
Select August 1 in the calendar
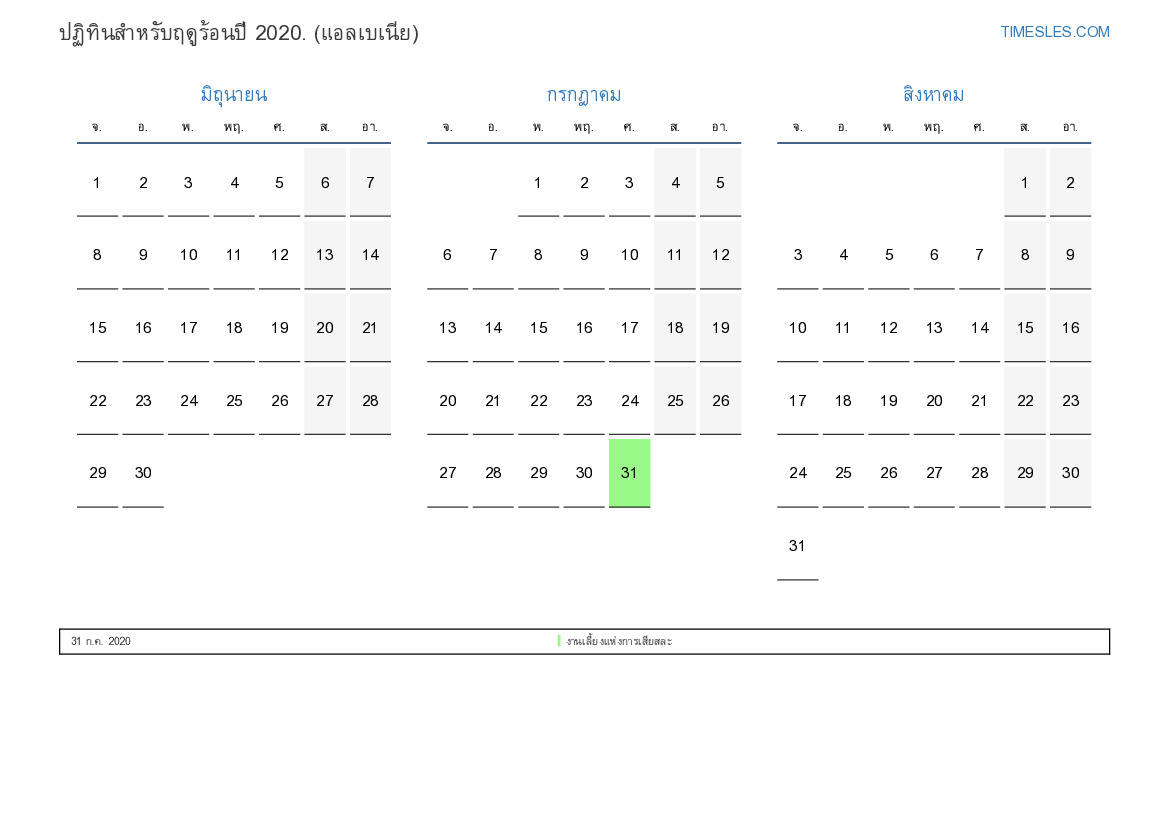1024,183
